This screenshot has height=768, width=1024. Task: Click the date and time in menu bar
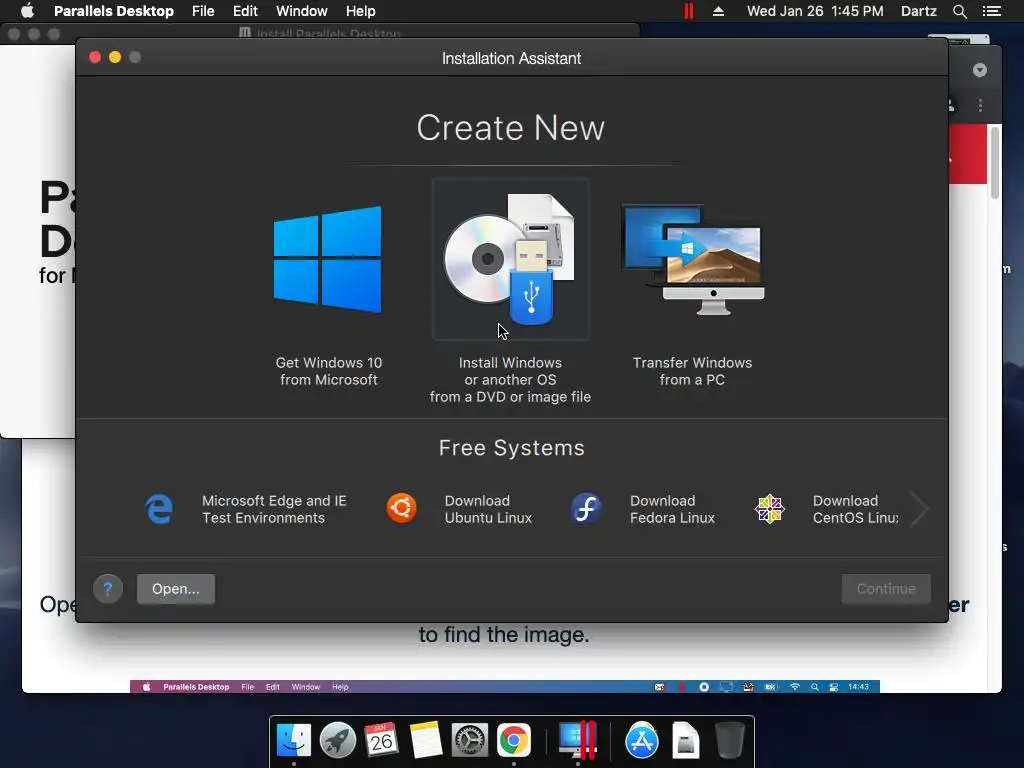coord(815,11)
